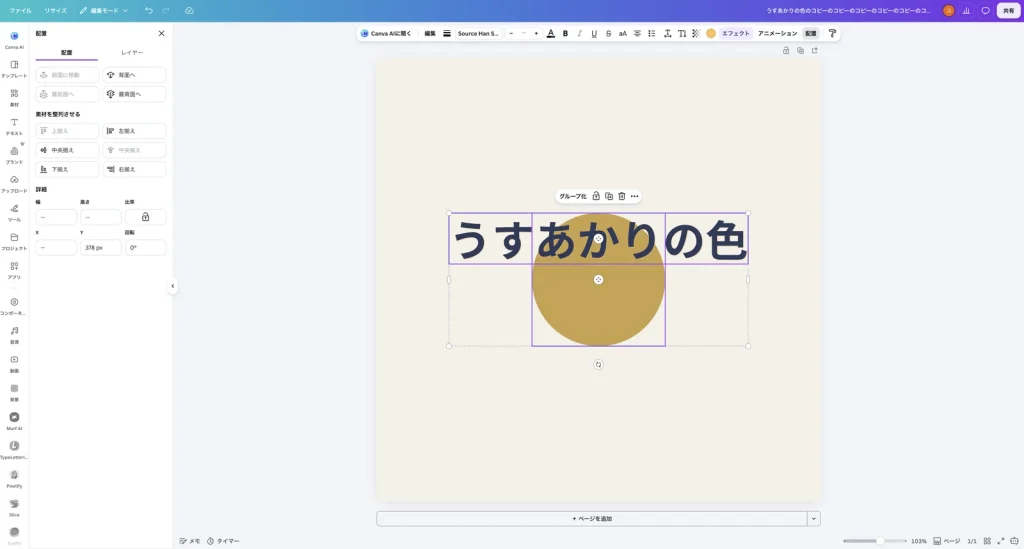Open the アプリ (Apps) panel
This screenshot has height=549, width=1024.
click(x=14, y=270)
